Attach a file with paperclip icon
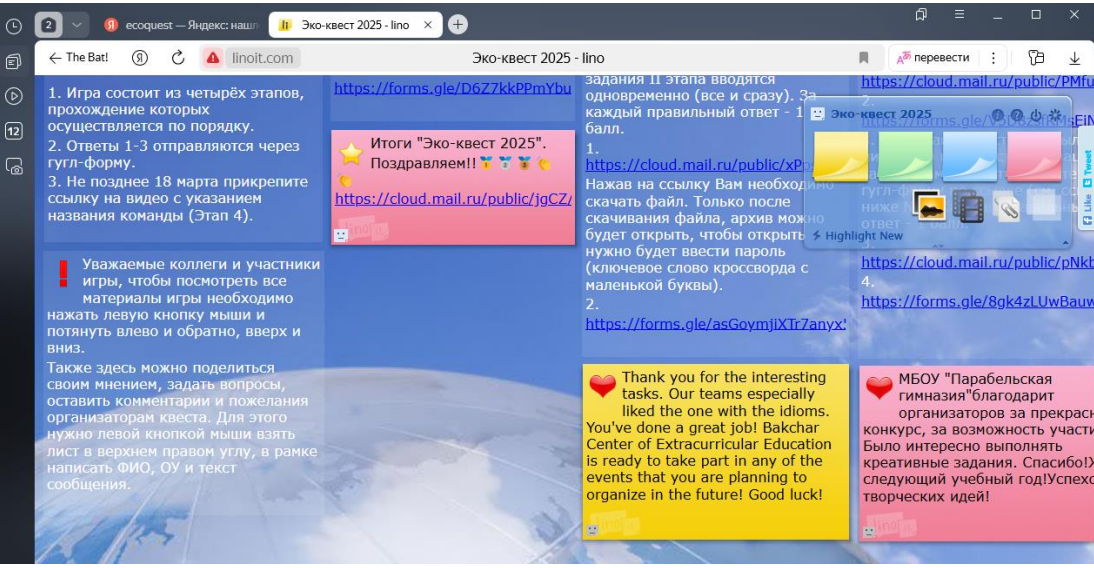This screenshot has height=568, width=1094. [x=1006, y=207]
